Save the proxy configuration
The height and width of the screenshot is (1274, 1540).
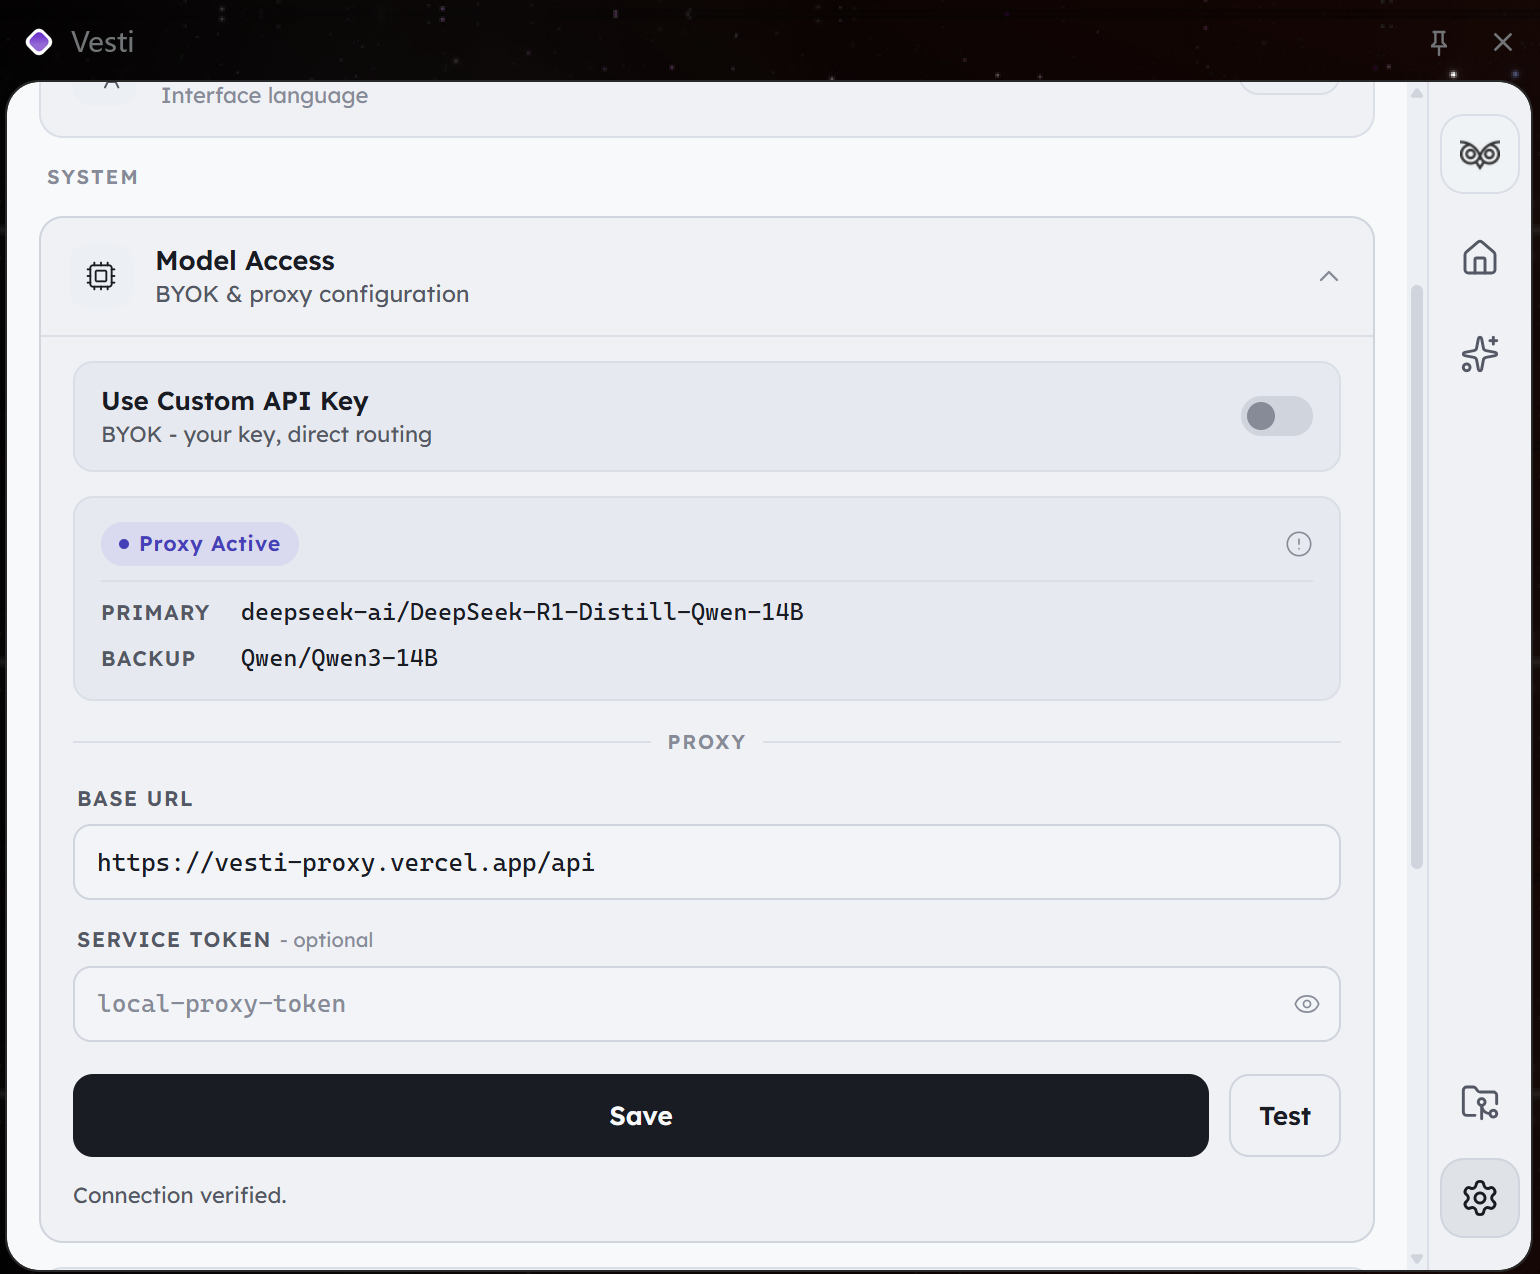pos(641,1116)
